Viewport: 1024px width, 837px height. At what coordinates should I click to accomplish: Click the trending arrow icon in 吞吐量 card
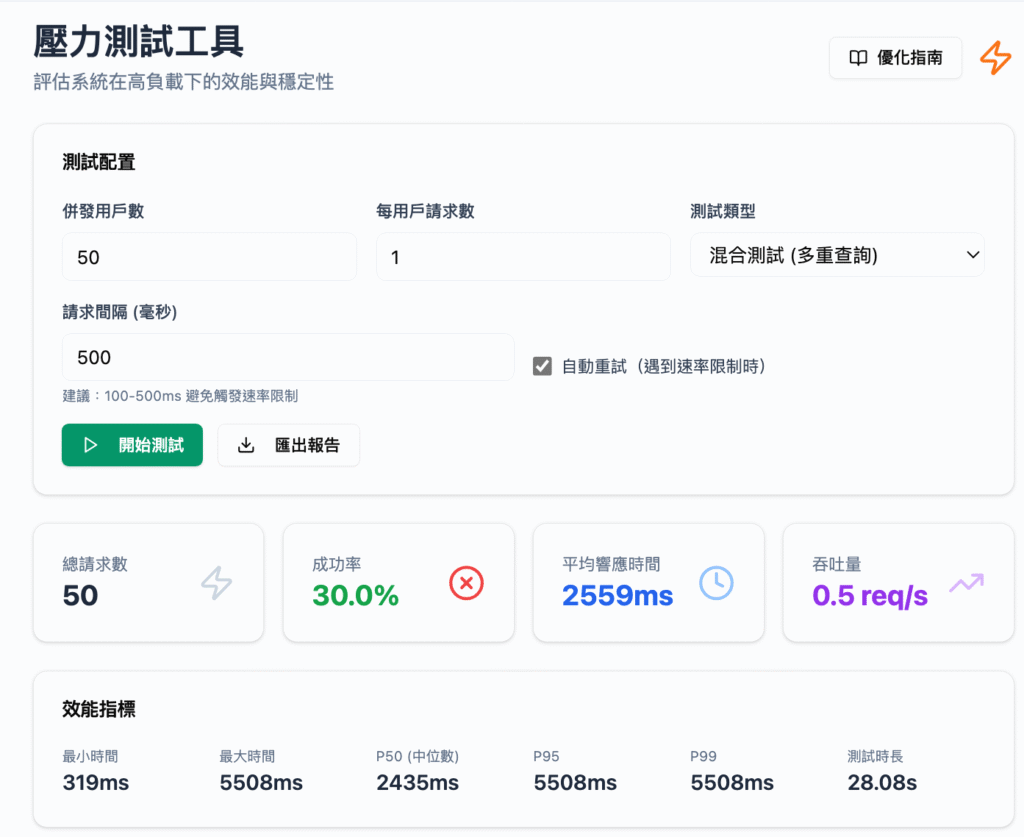click(x=966, y=583)
